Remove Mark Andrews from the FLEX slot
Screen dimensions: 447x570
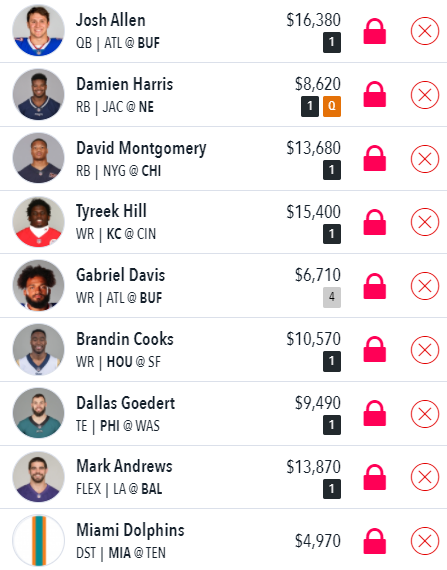[x=425, y=477]
